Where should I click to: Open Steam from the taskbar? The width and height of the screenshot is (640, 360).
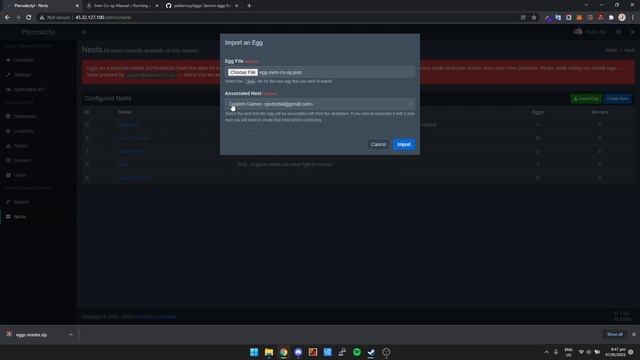pos(371,352)
